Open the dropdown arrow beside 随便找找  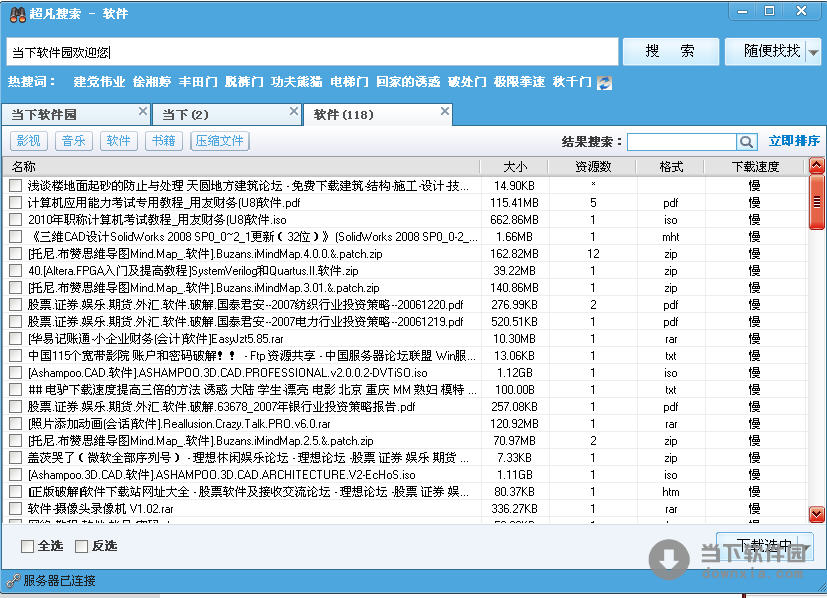tap(814, 52)
